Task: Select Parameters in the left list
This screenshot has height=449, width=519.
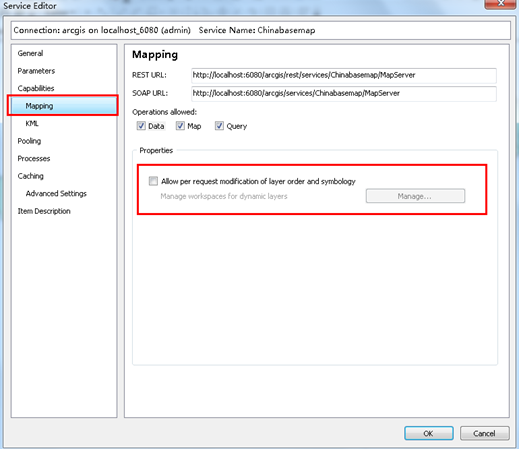Action: 36,71
